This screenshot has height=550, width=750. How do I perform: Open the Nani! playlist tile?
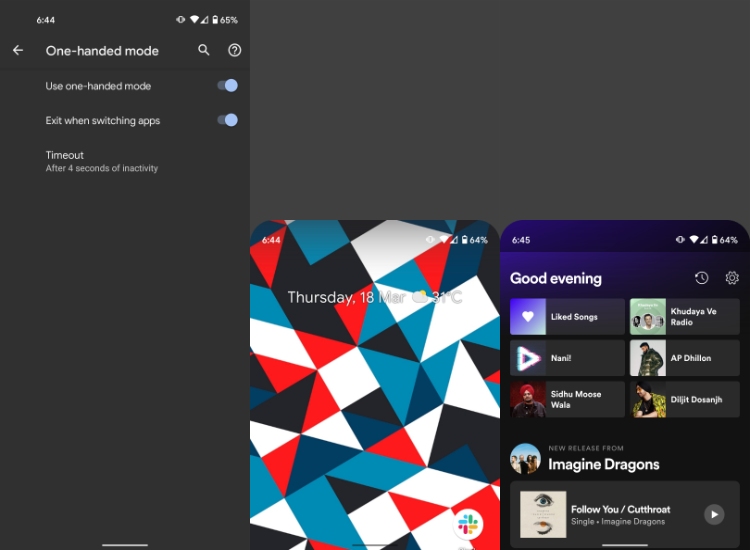(567, 358)
